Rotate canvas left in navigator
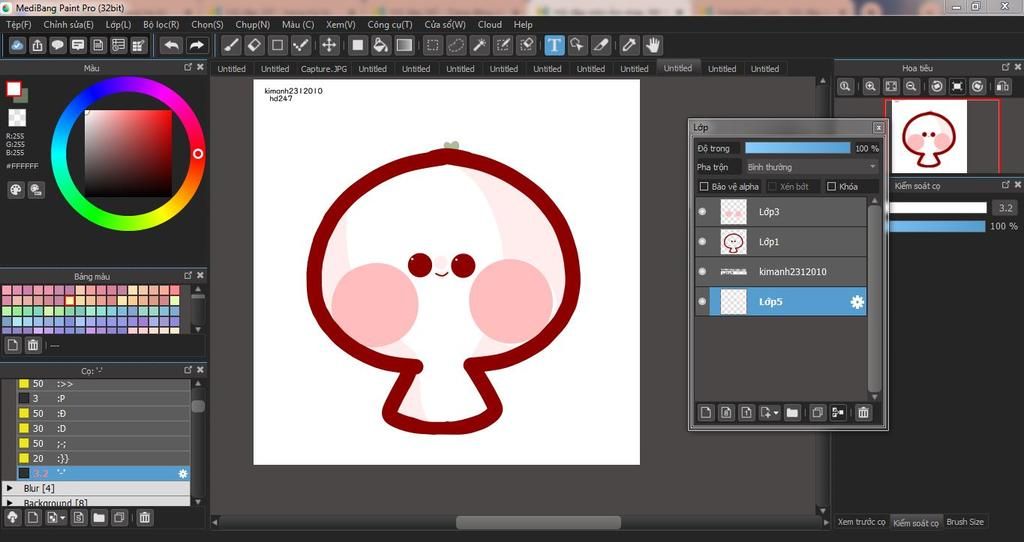This screenshot has width=1024, height=542. click(937, 86)
